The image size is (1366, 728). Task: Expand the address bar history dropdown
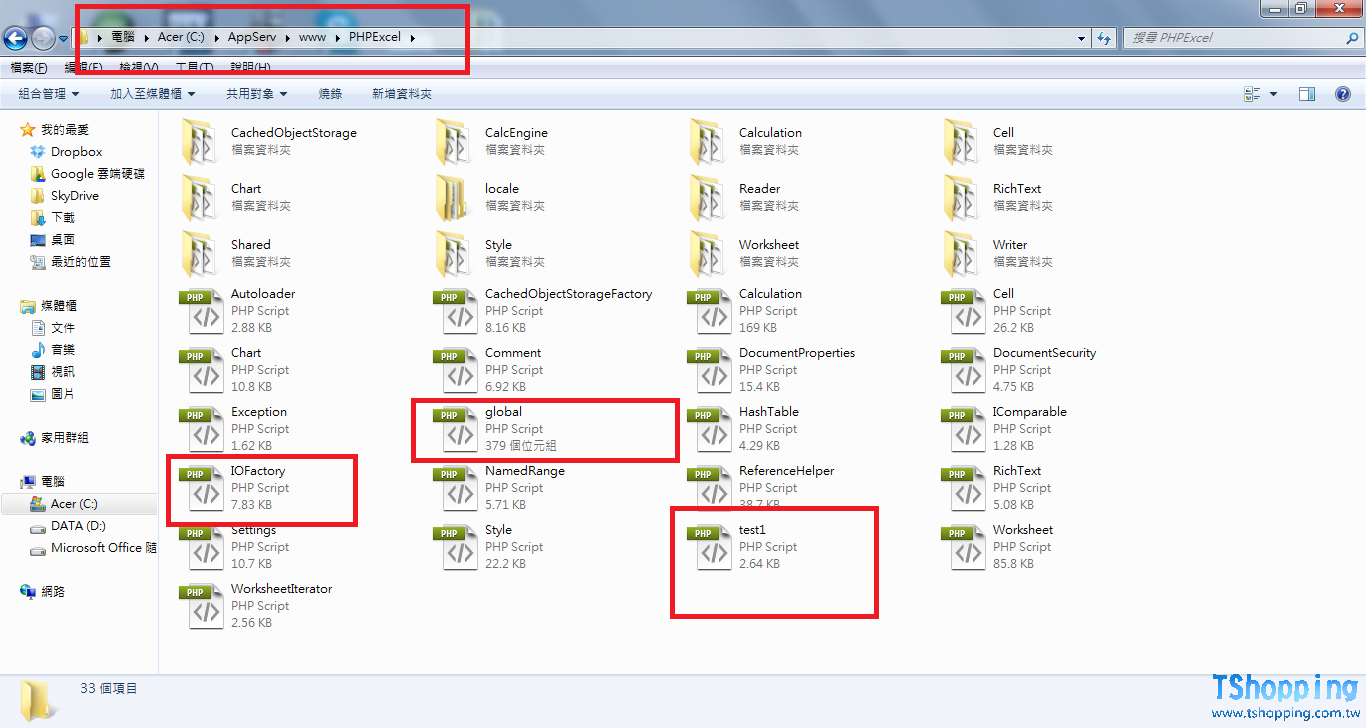[x=1082, y=38]
